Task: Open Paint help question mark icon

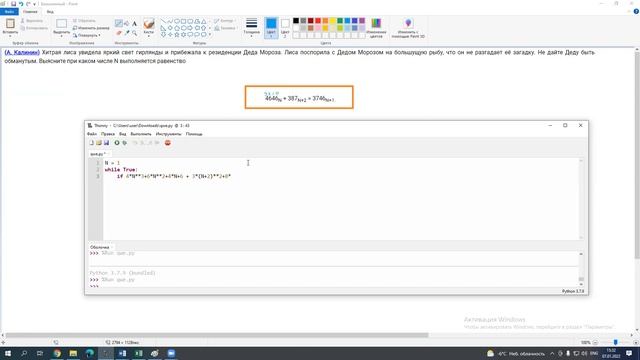Action: click(x=636, y=12)
